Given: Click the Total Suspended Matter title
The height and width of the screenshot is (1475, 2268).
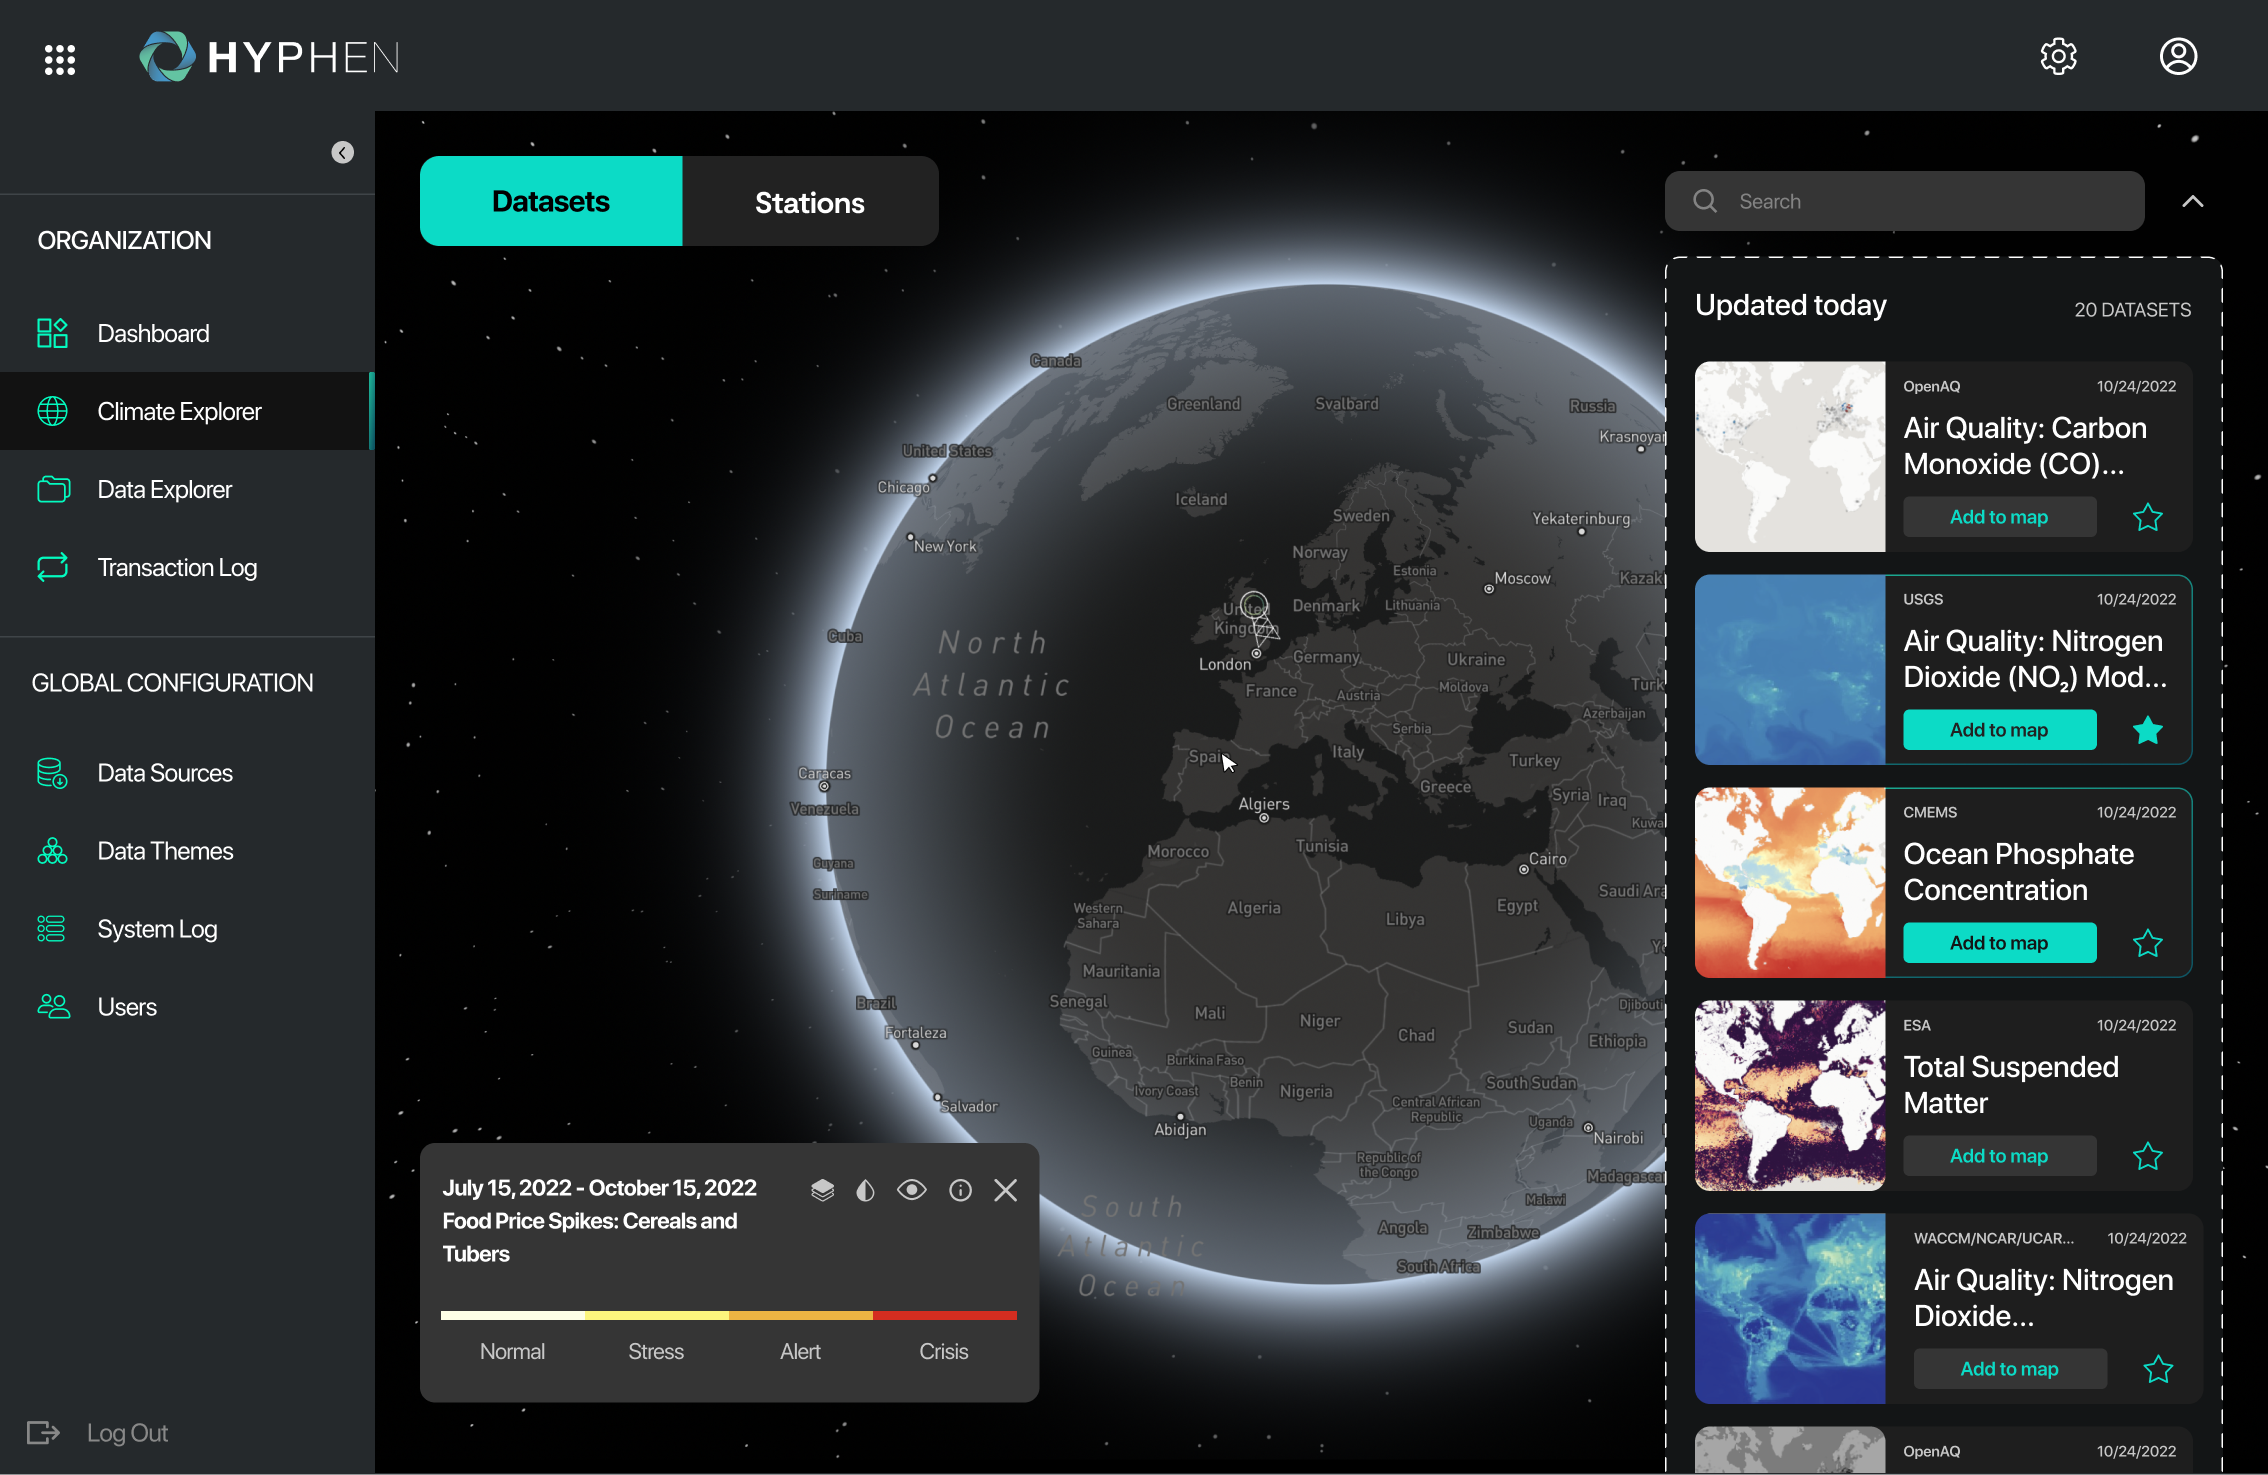Looking at the screenshot, I should [x=2011, y=1085].
